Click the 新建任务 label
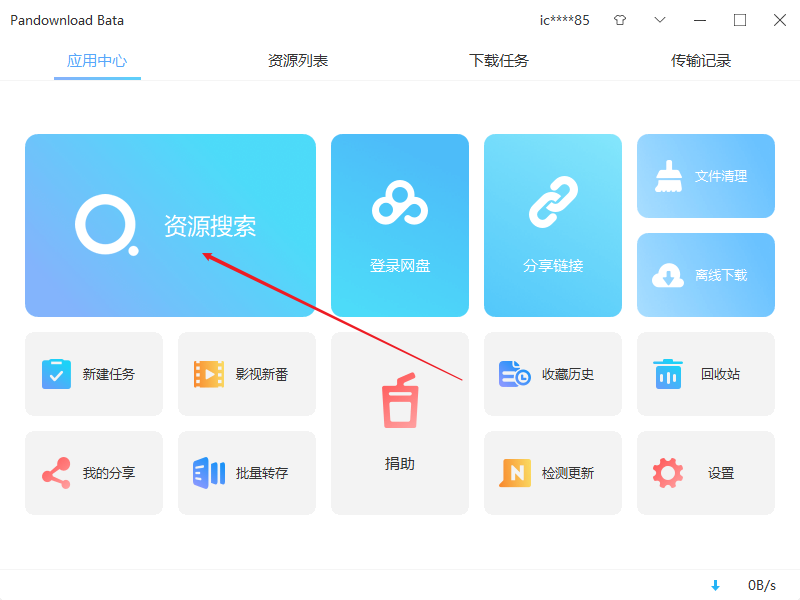Viewport: 800px width, 600px height. 109,374
